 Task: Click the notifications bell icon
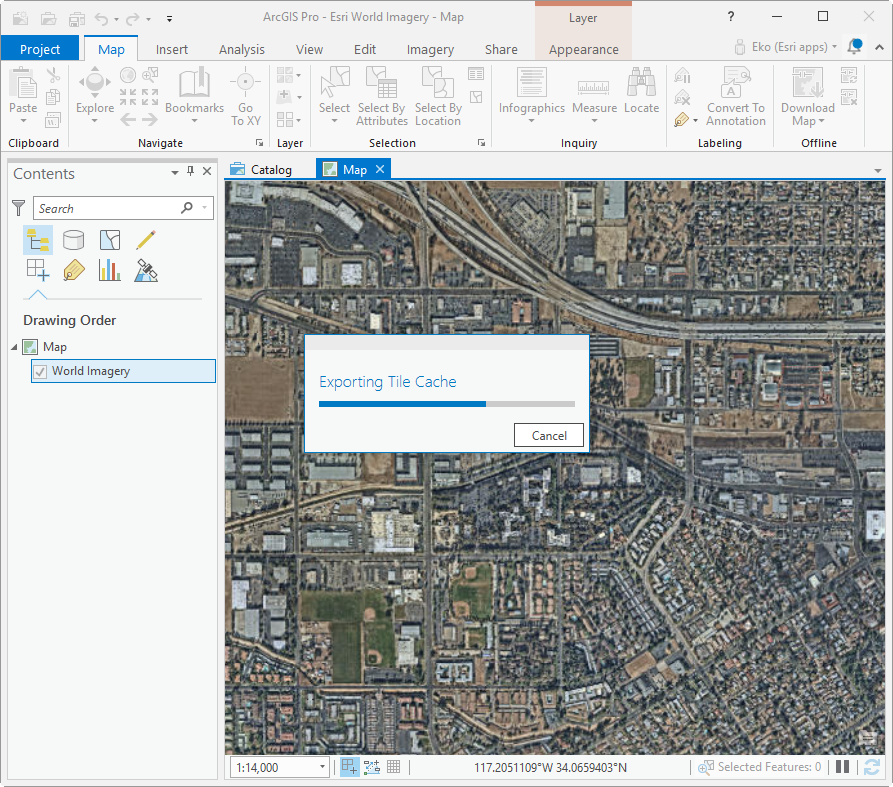click(x=854, y=47)
